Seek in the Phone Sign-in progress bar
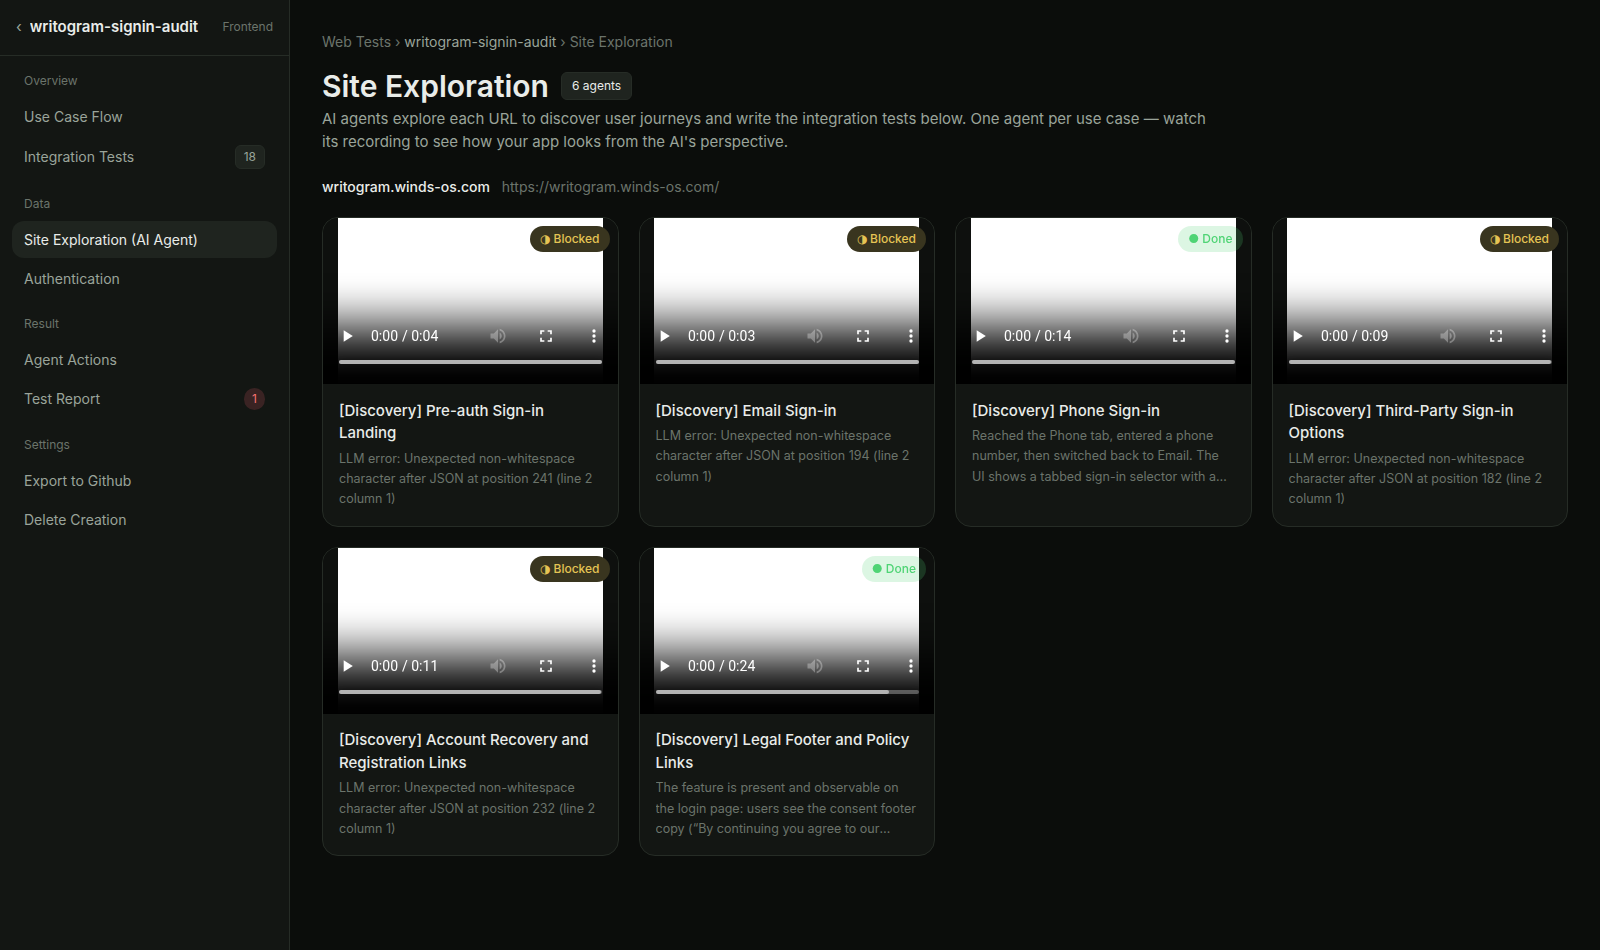 click(1103, 361)
